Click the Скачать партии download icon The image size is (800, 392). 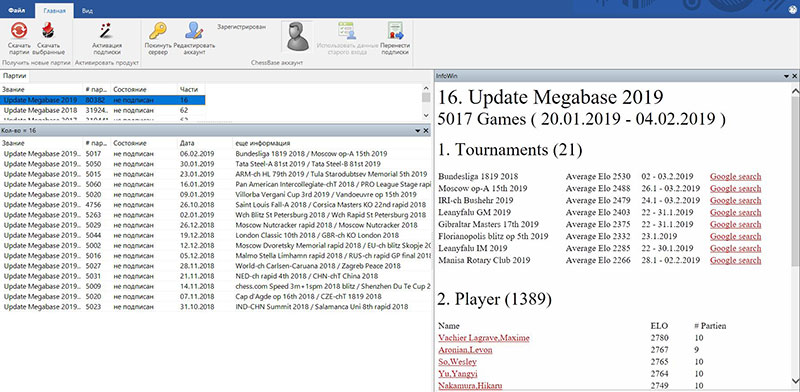(19, 32)
